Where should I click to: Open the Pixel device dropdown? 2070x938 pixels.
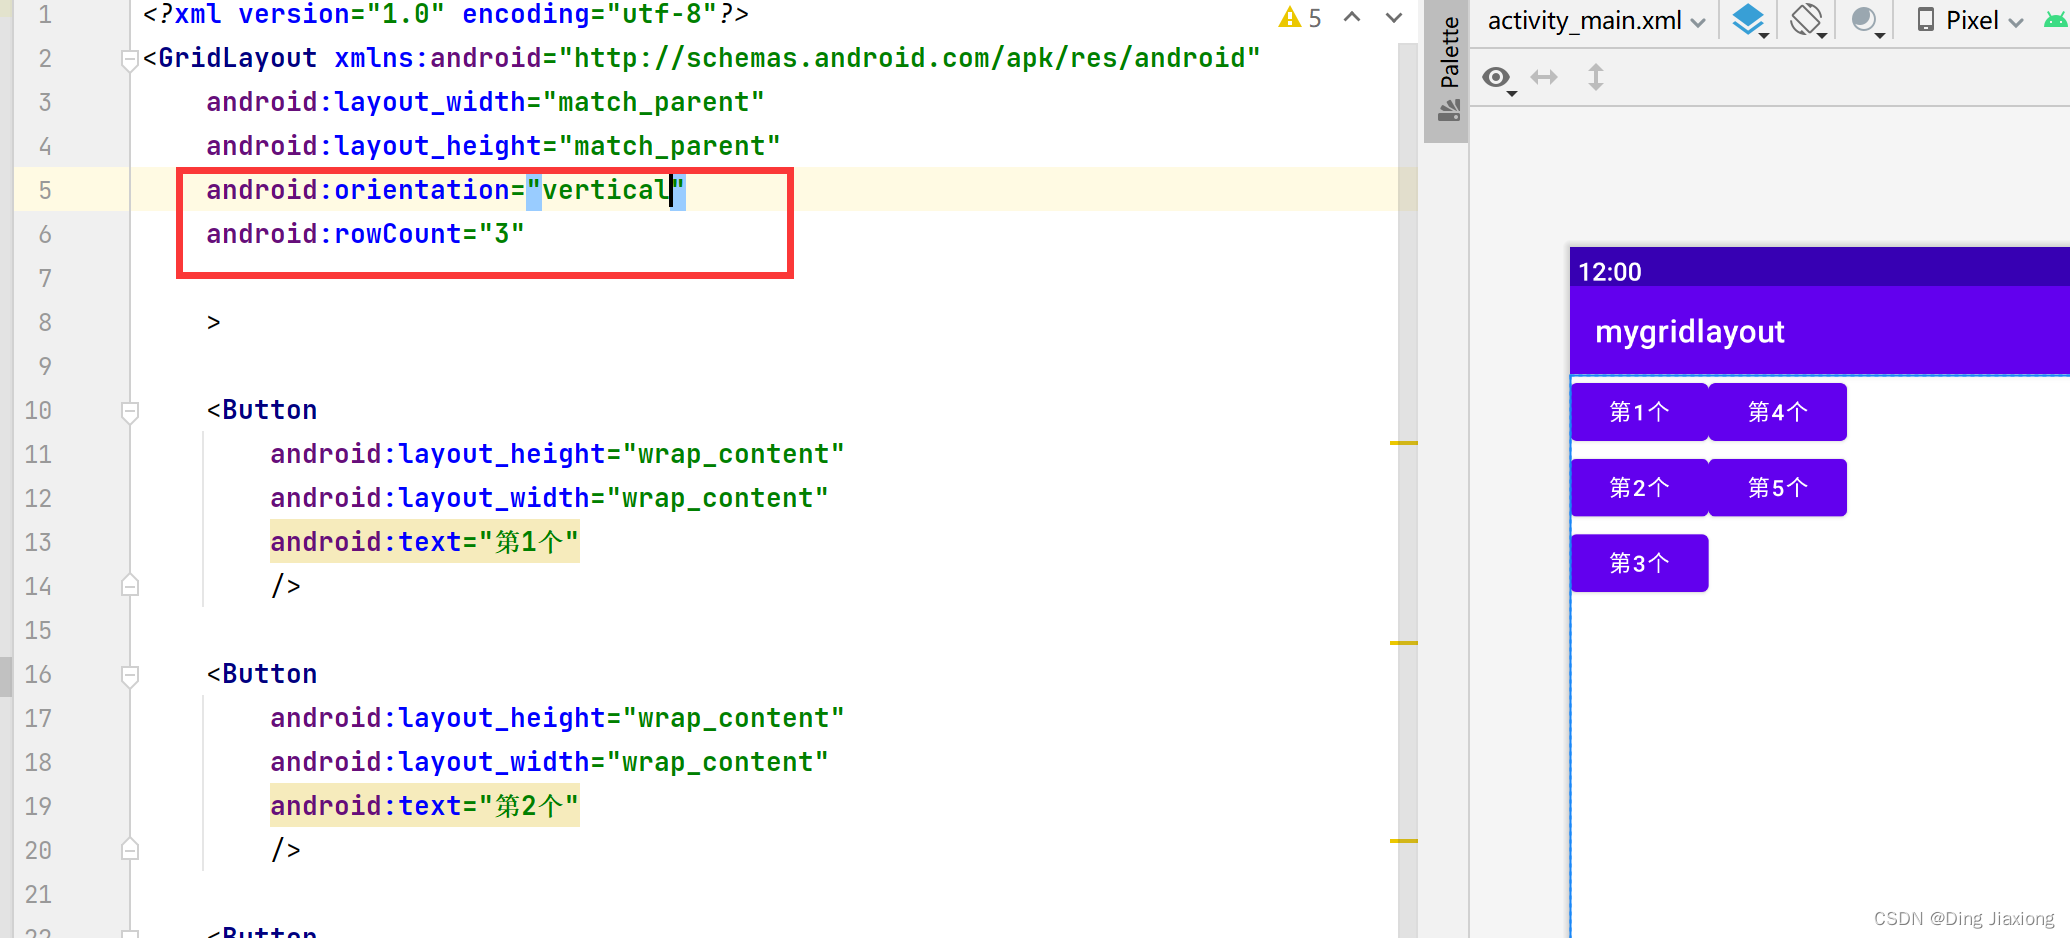[1970, 21]
